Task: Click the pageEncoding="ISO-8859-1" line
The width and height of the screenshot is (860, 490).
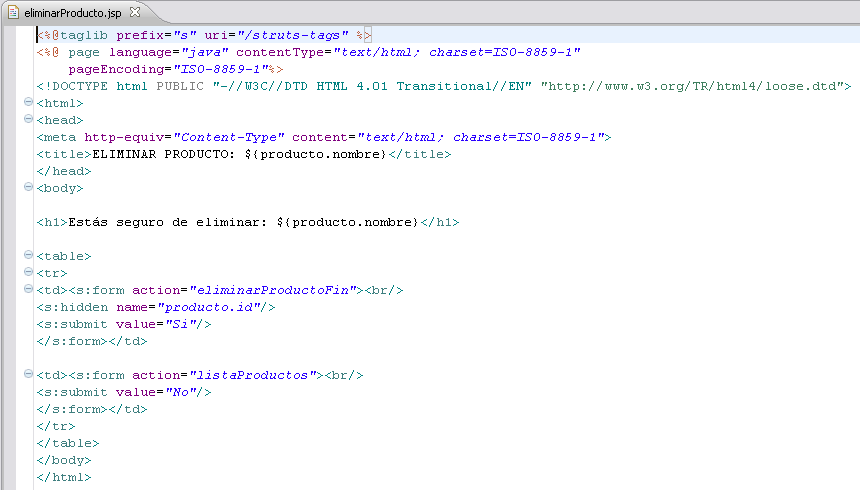Action: (x=176, y=69)
